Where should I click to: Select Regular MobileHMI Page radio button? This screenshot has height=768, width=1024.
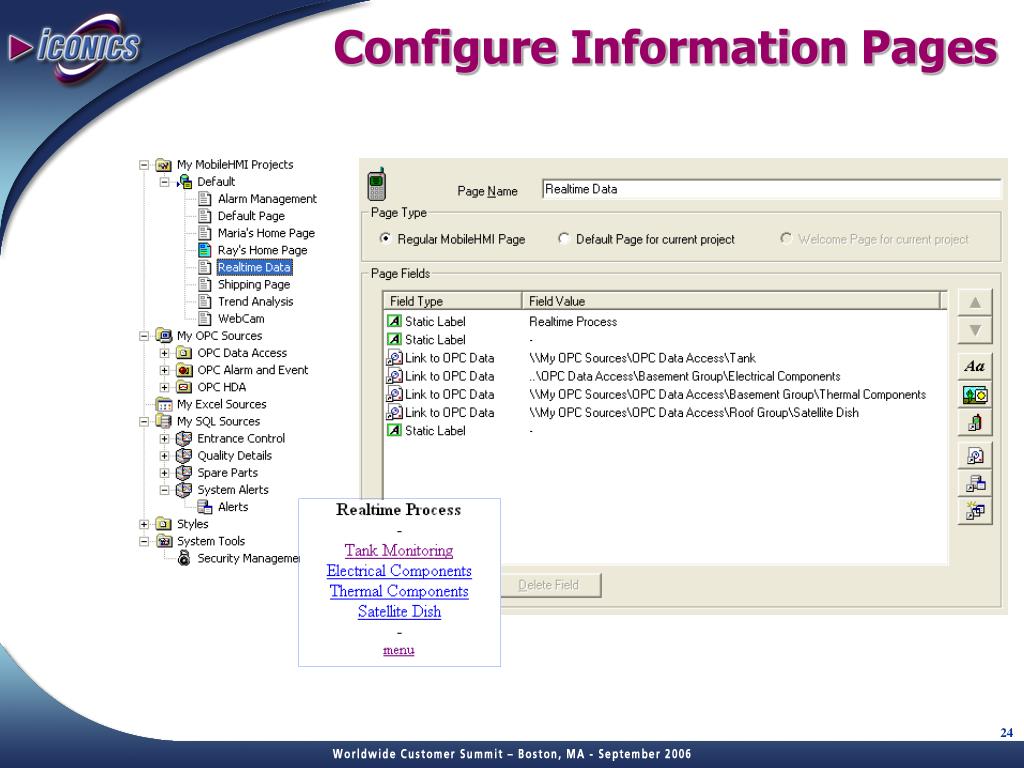tap(385, 239)
